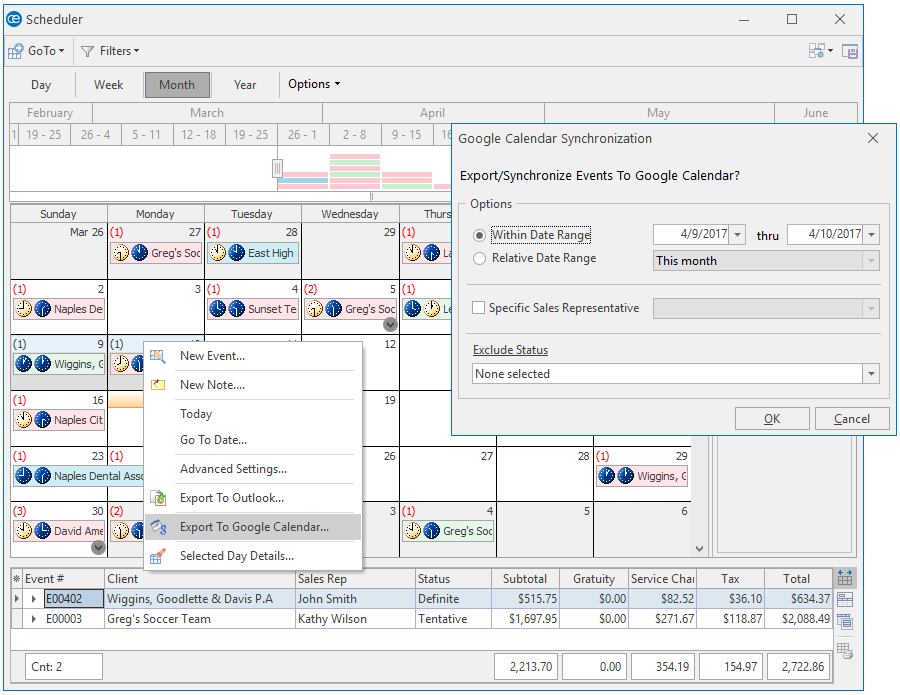Switch to Day view tab
Viewport: 900px width, 695px height.
point(41,85)
